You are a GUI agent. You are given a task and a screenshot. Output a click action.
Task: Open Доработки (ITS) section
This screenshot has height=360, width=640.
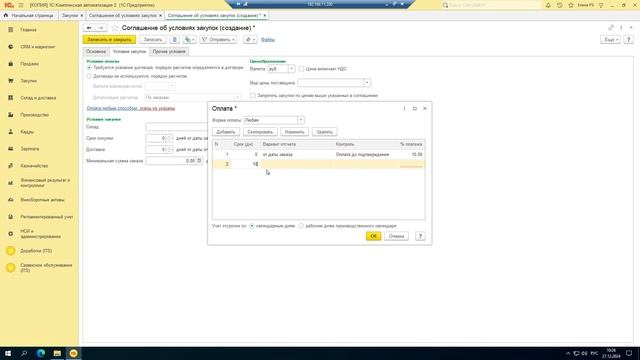click(36, 251)
